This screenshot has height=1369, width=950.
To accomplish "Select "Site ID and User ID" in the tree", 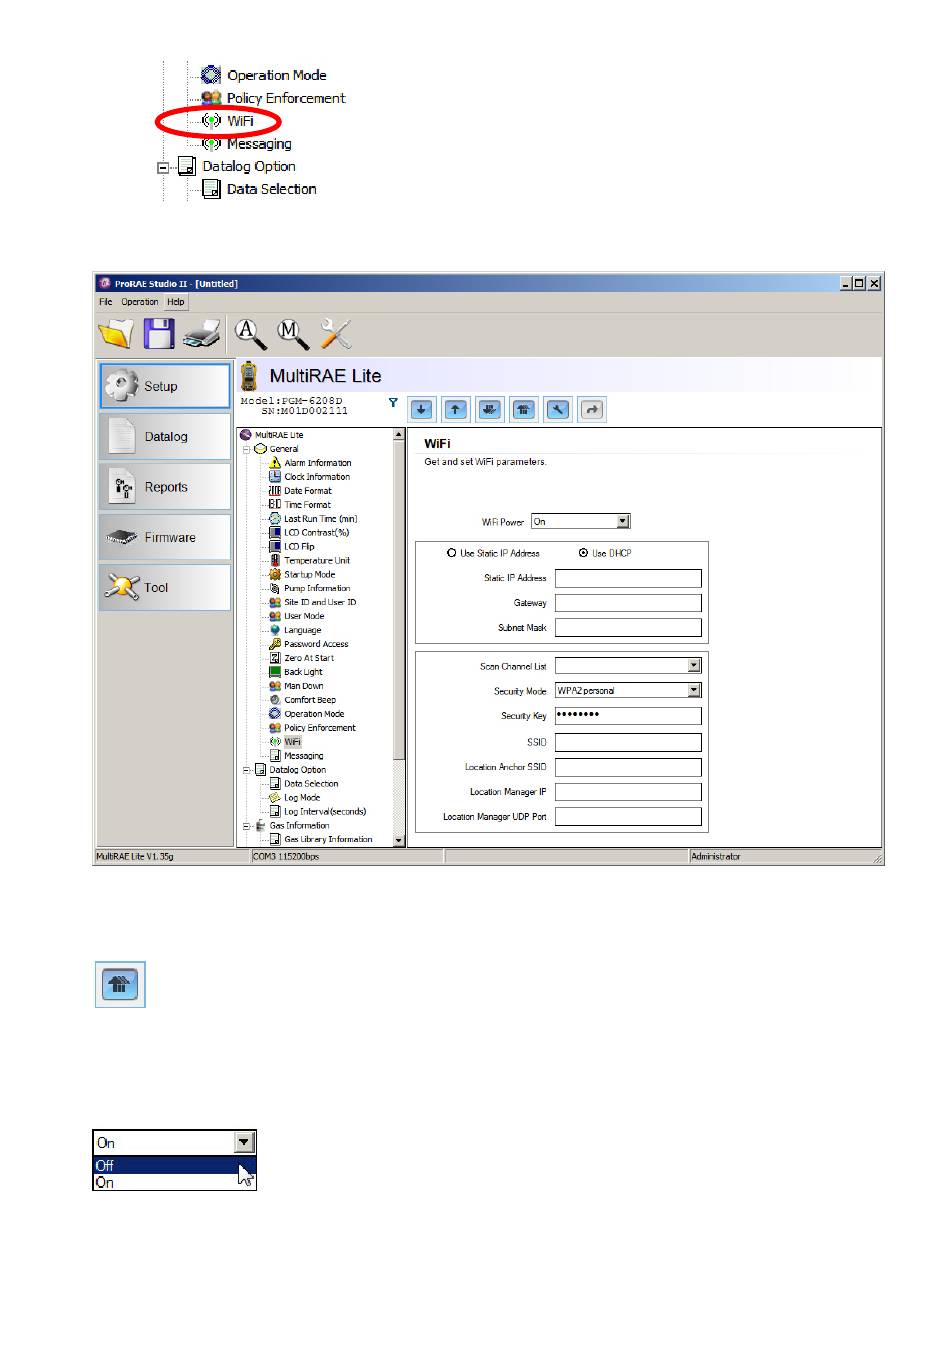I will [x=320, y=603].
